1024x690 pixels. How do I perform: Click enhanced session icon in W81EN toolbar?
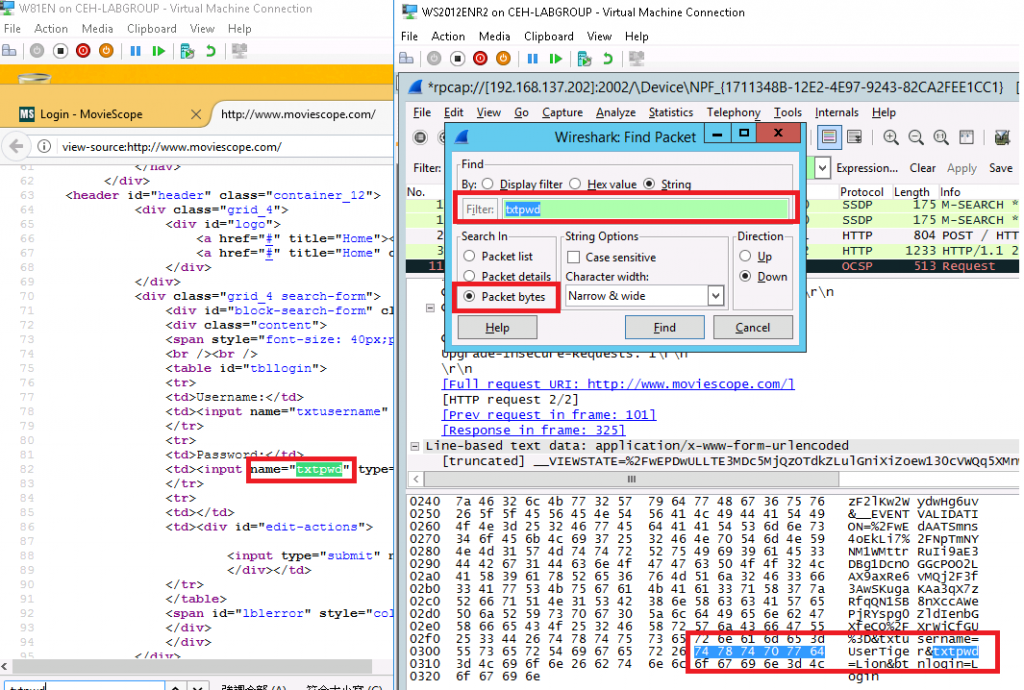(240, 51)
